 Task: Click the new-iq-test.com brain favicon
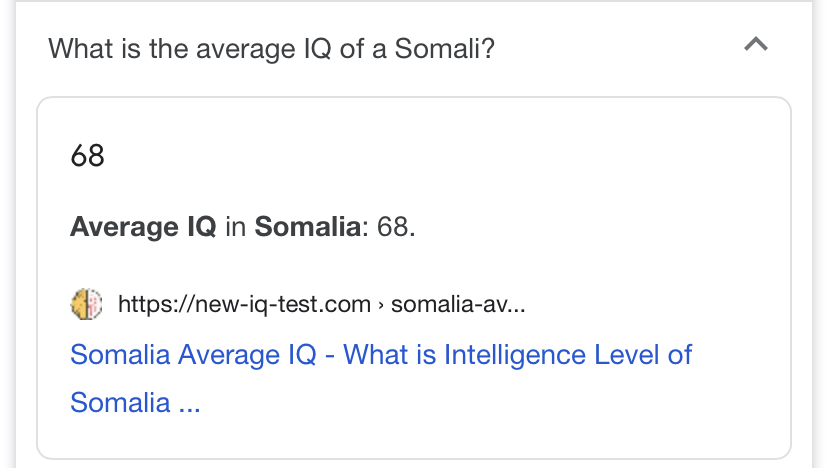87,304
